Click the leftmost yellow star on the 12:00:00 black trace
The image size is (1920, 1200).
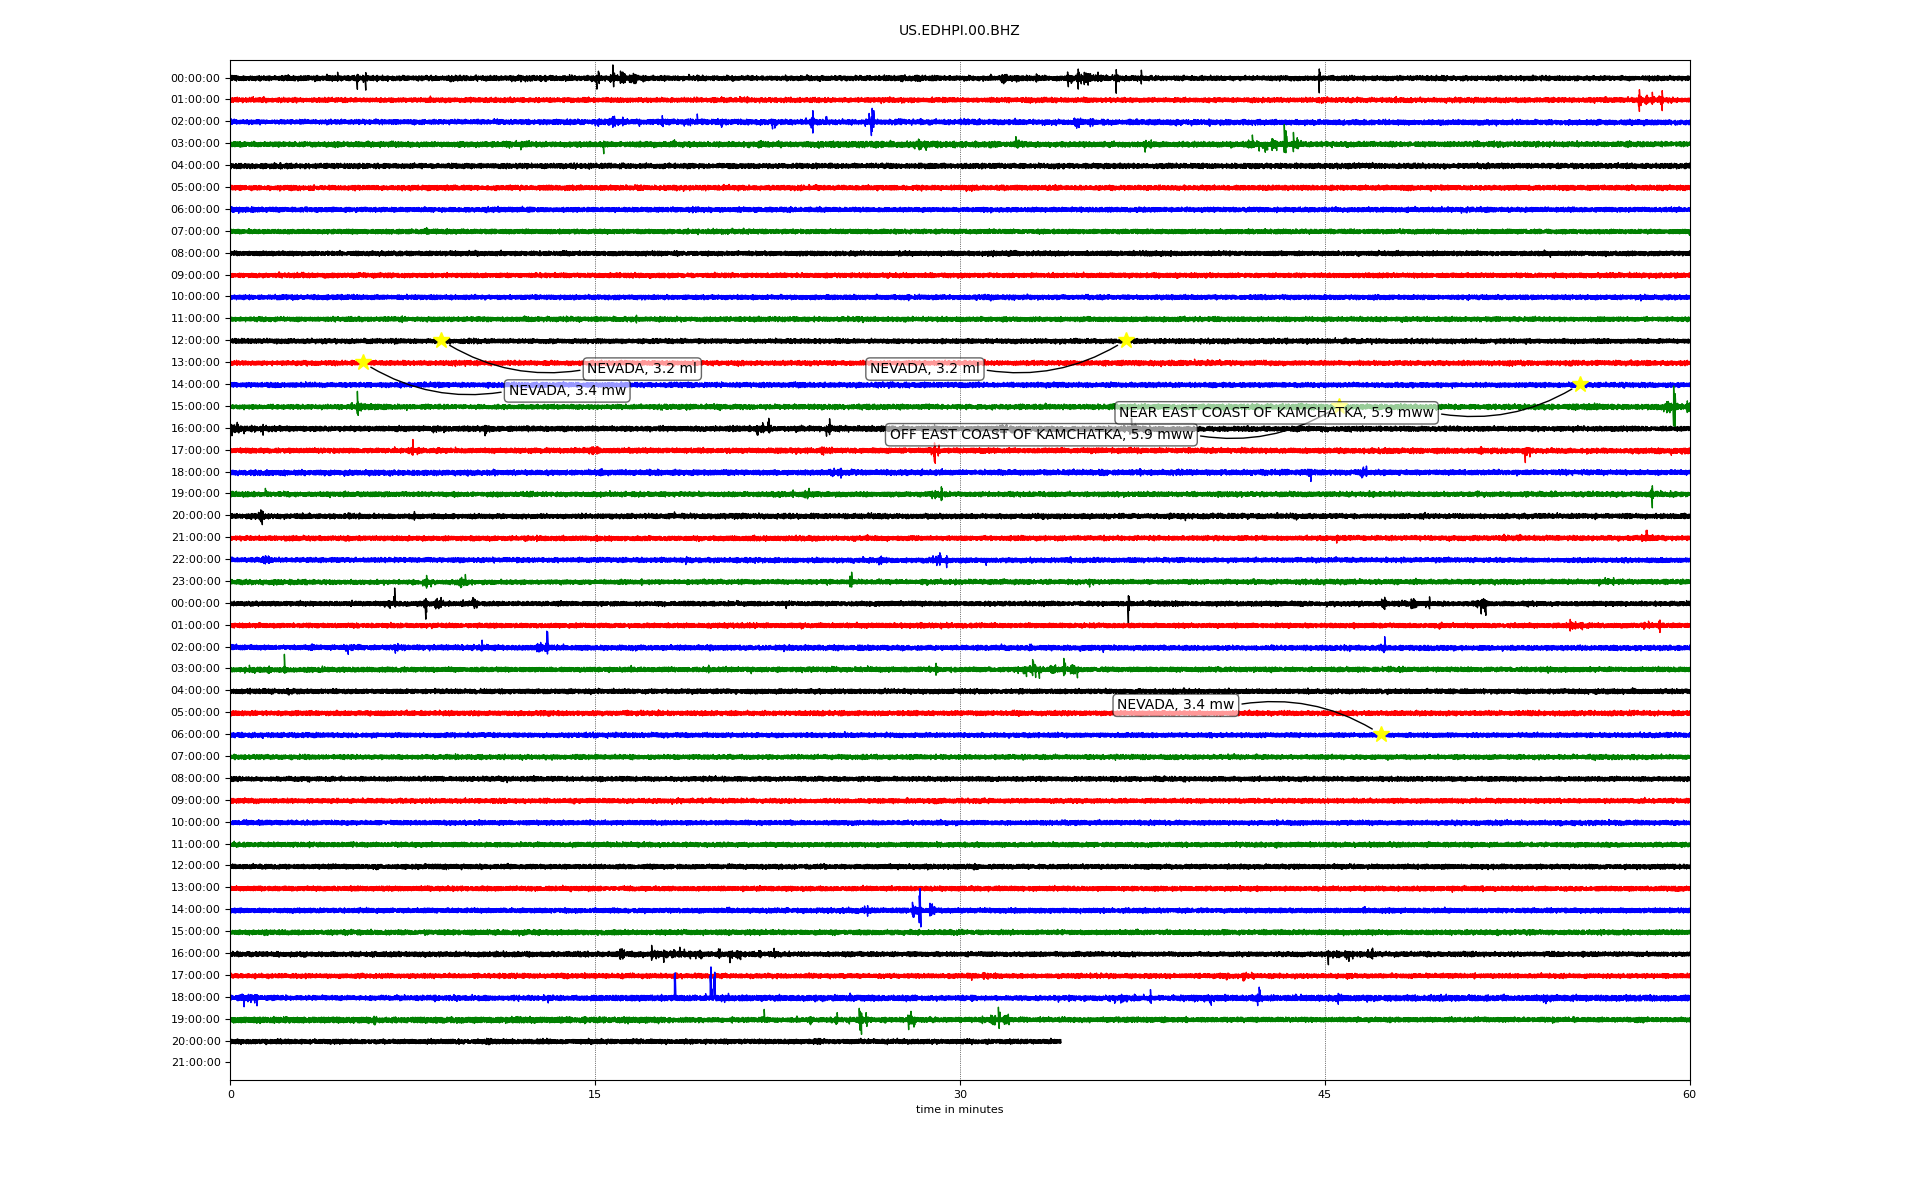pos(441,340)
